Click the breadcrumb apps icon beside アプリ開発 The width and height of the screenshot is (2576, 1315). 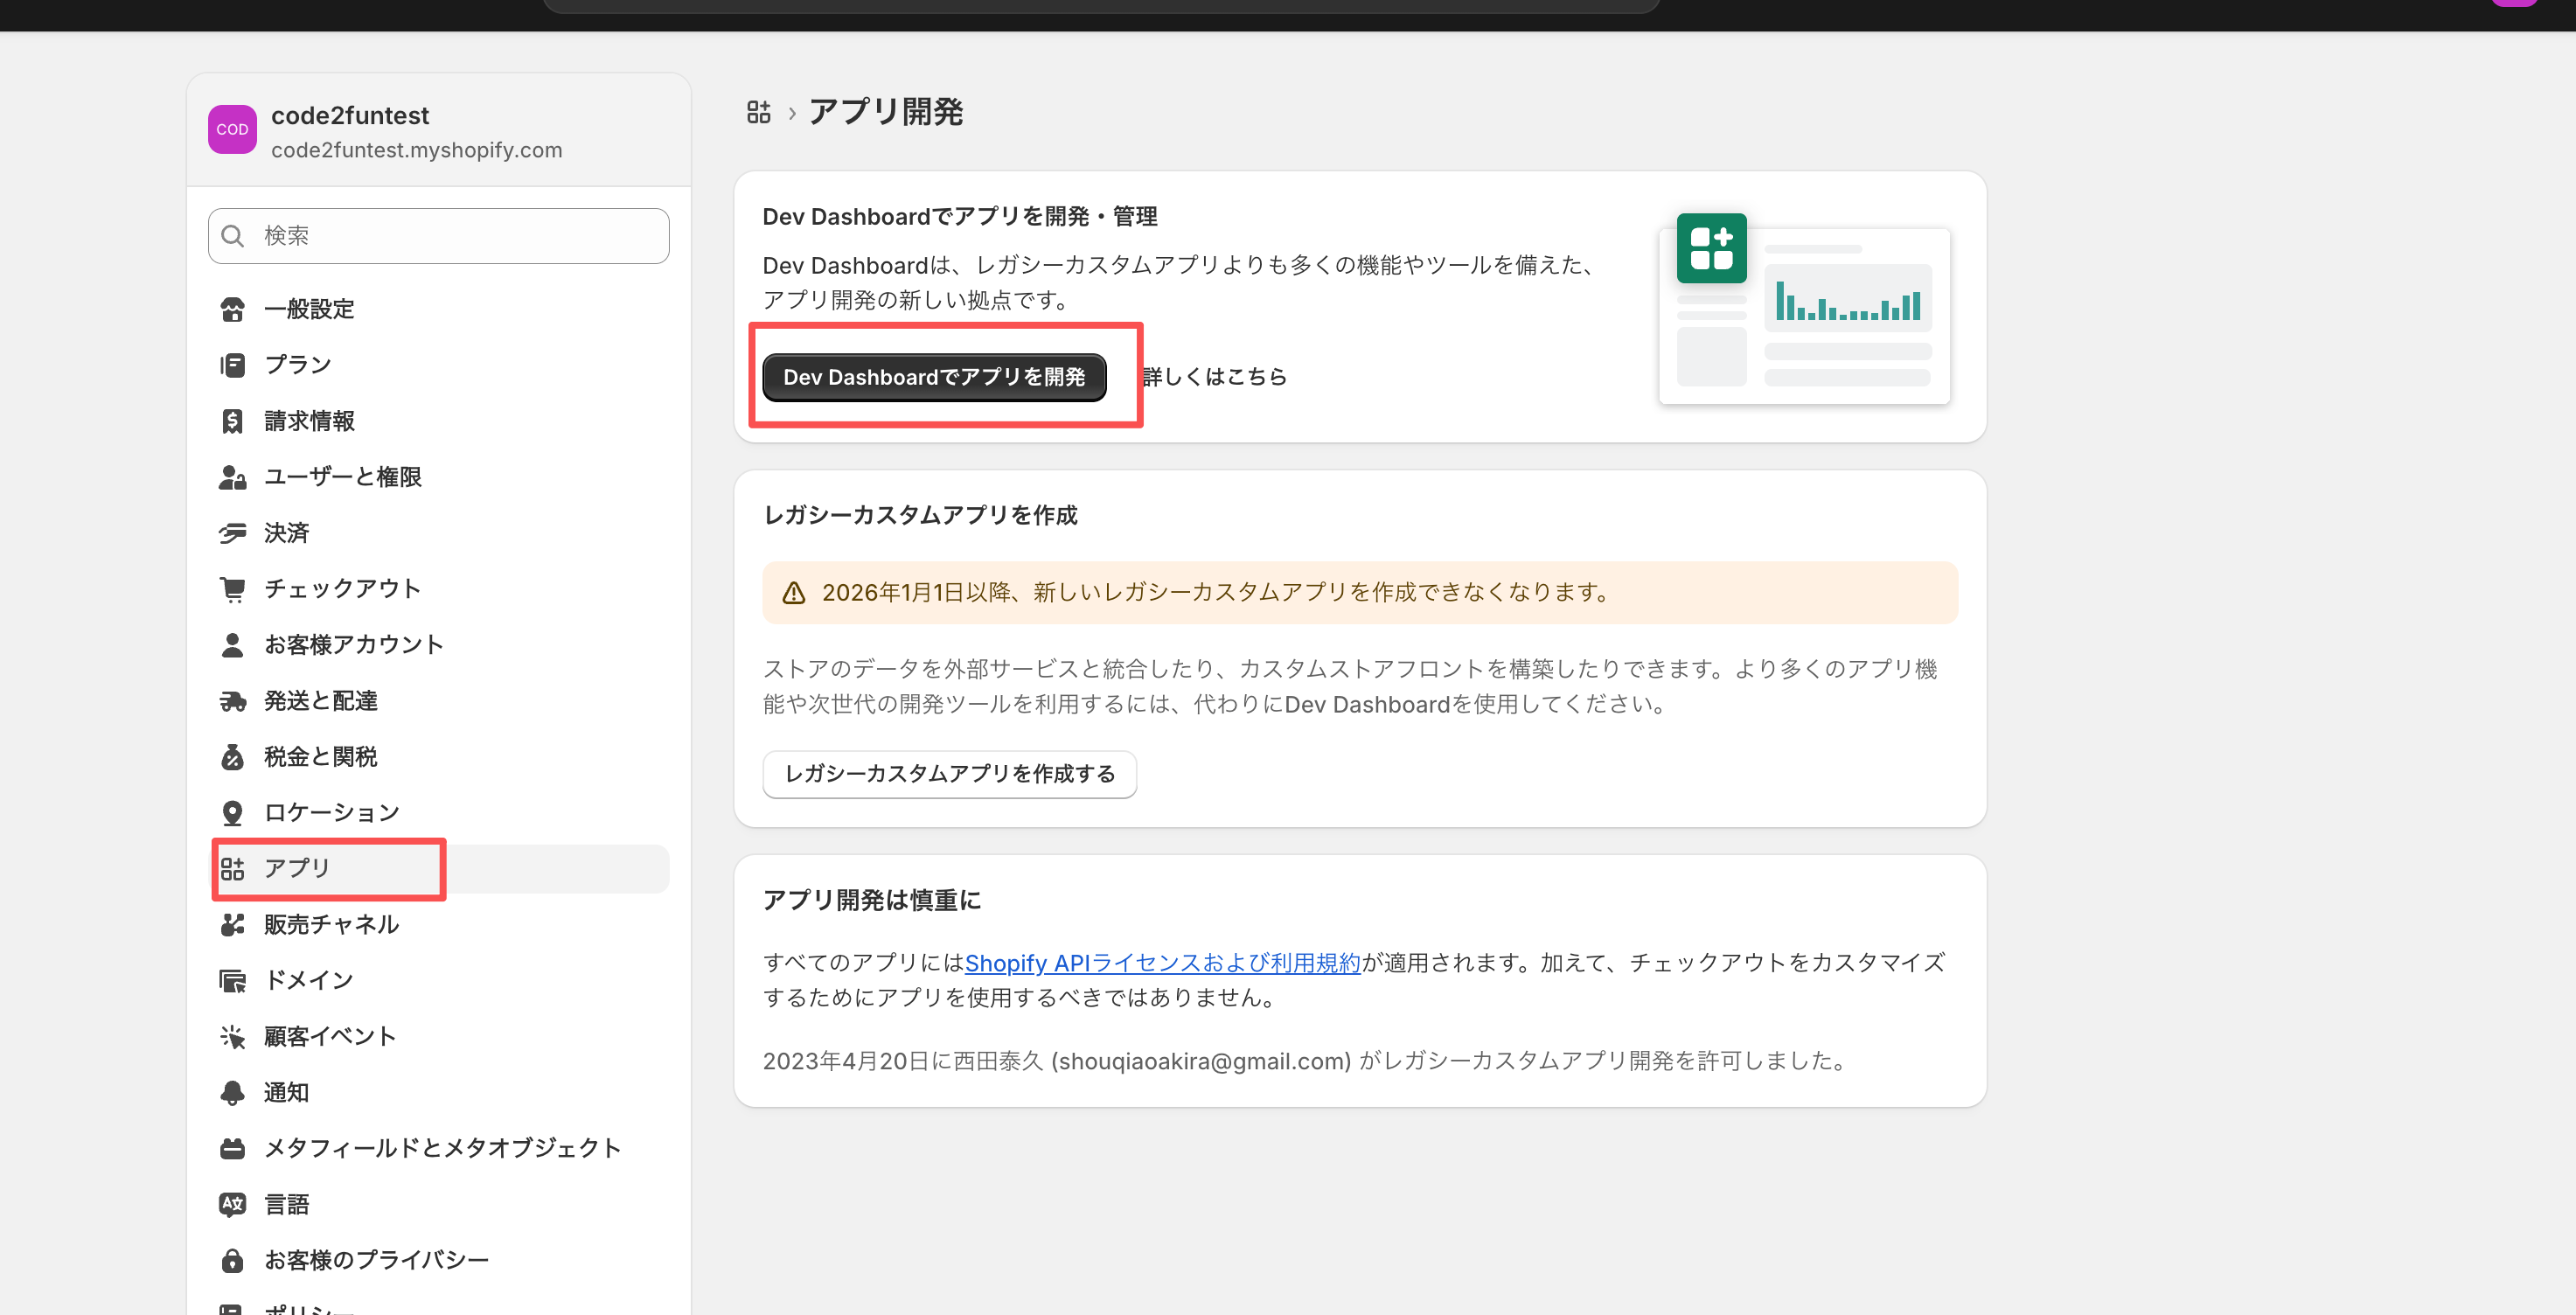coord(759,112)
